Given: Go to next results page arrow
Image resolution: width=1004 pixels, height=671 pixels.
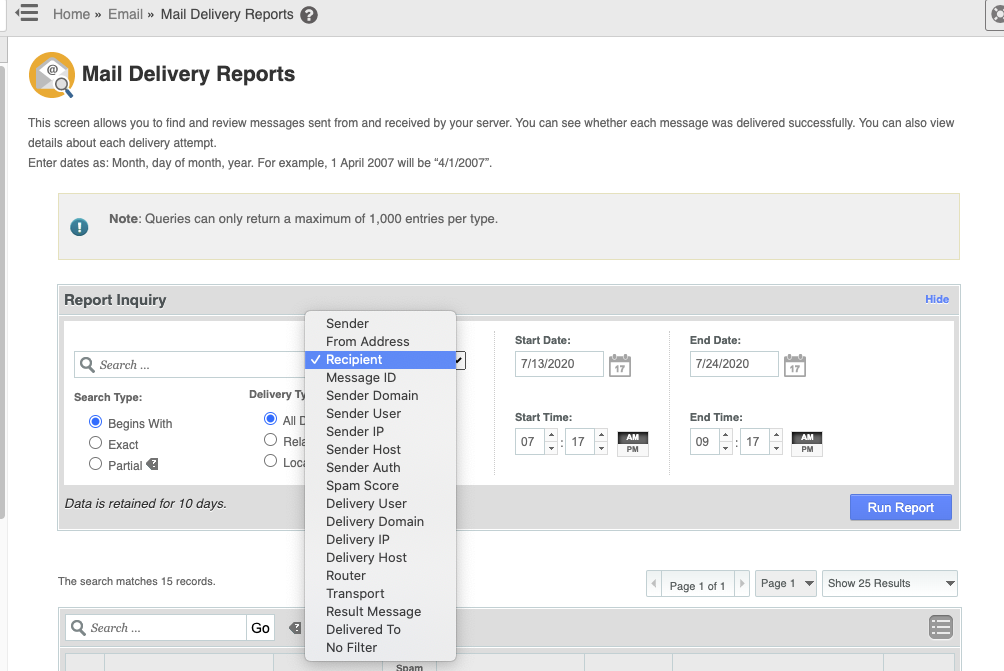Looking at the screenshot, I should coord(742,583).
